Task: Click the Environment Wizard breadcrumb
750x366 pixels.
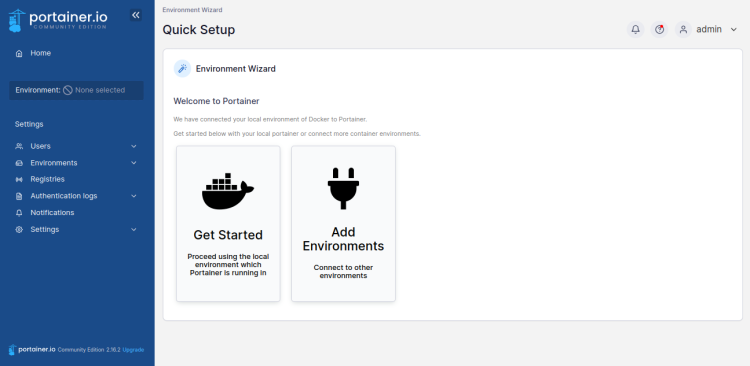Action: pos(192,10)
